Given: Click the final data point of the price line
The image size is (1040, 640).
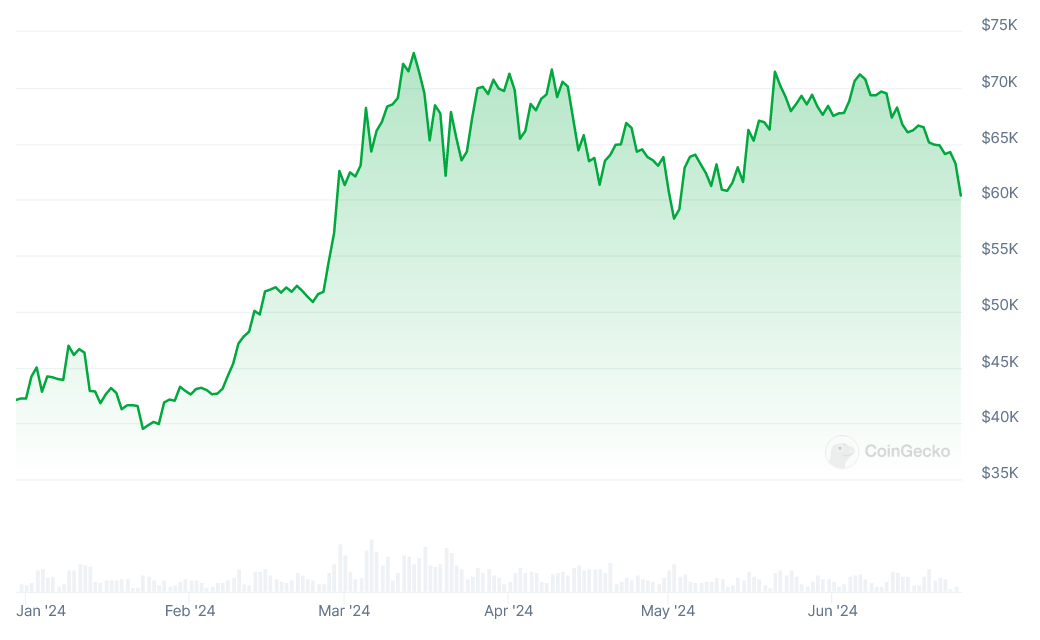Looking at the screenshot, I should pyautogui.click(x=960, y=195).
